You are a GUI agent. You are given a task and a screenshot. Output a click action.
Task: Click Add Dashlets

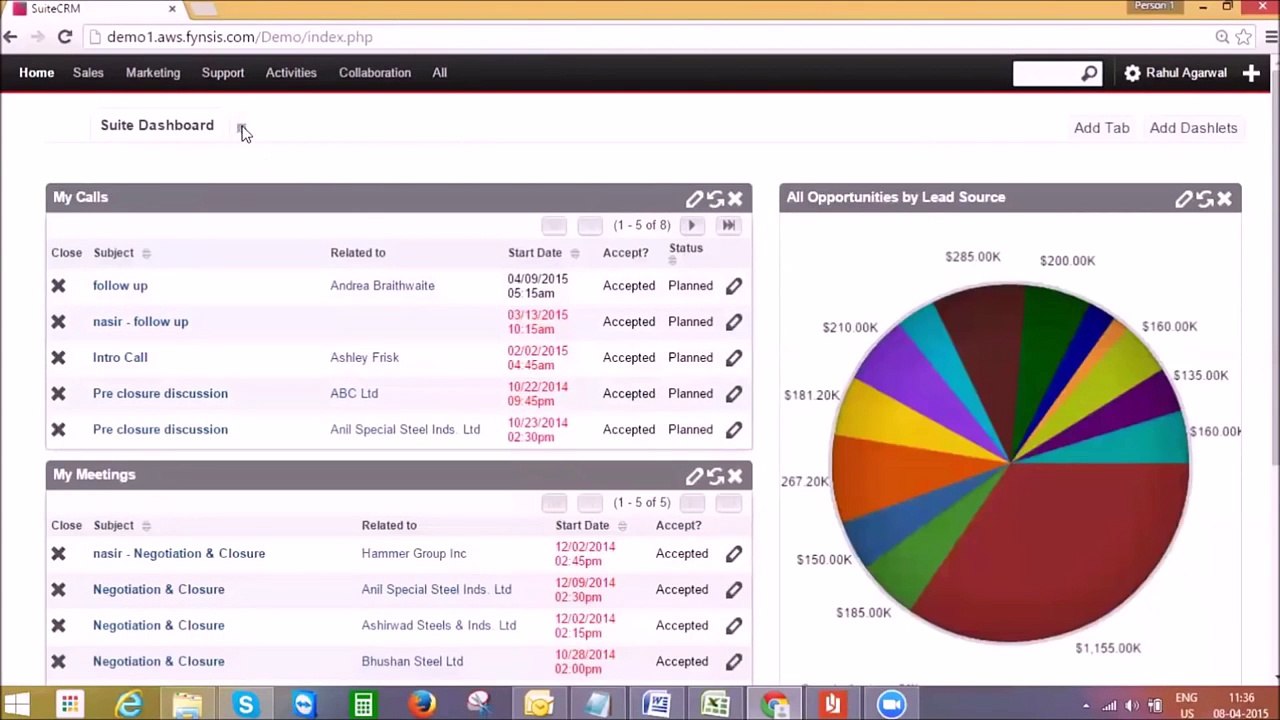pos(1193,128)
